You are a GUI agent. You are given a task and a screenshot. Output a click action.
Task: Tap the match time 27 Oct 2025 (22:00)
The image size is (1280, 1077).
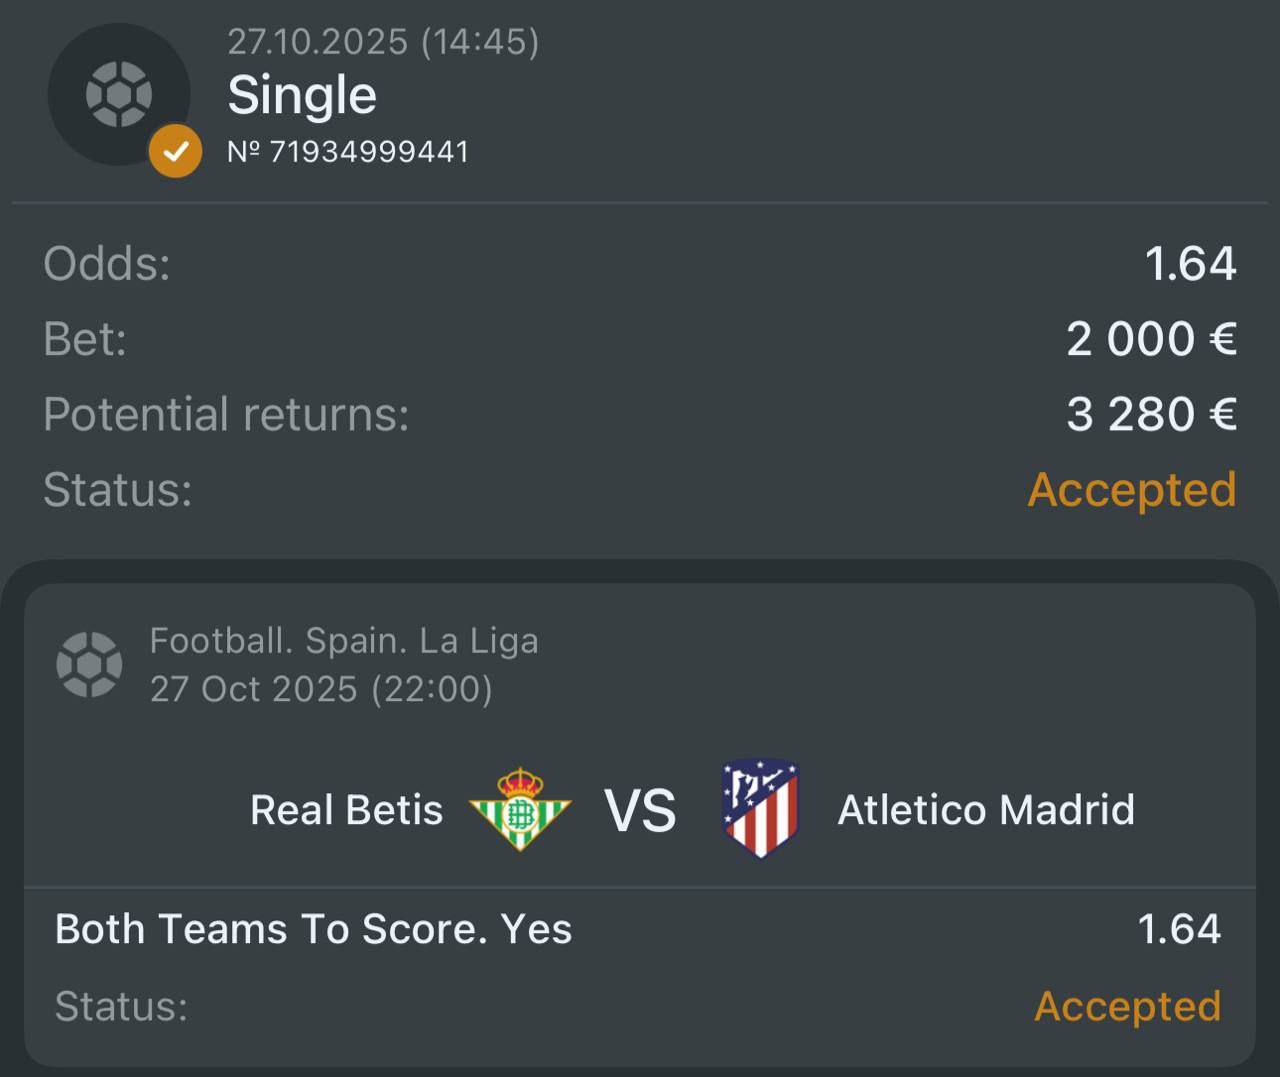point(321,689)
